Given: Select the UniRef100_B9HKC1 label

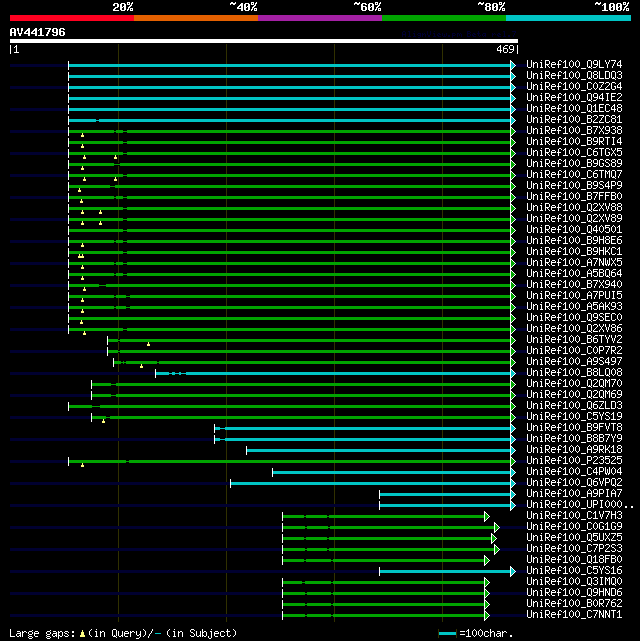Looking at the screenshot, I should (x=574, y=252).
